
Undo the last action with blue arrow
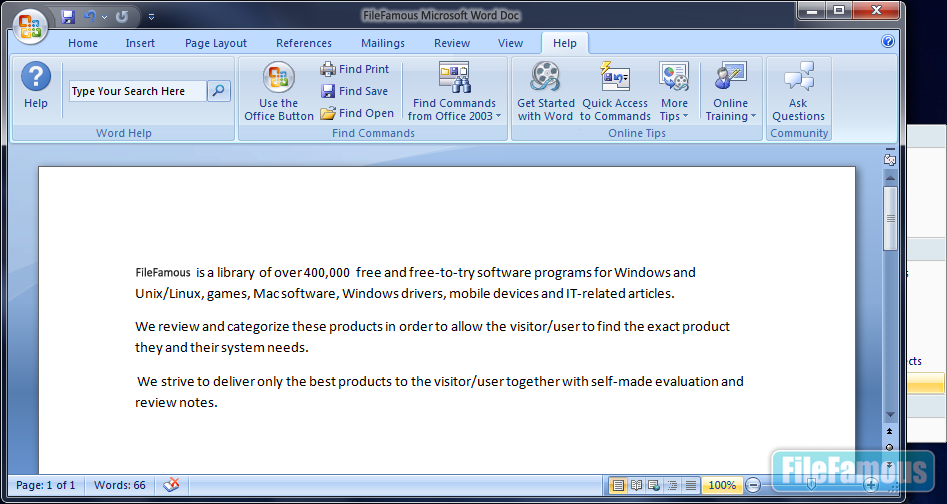[x=90, y=17]
